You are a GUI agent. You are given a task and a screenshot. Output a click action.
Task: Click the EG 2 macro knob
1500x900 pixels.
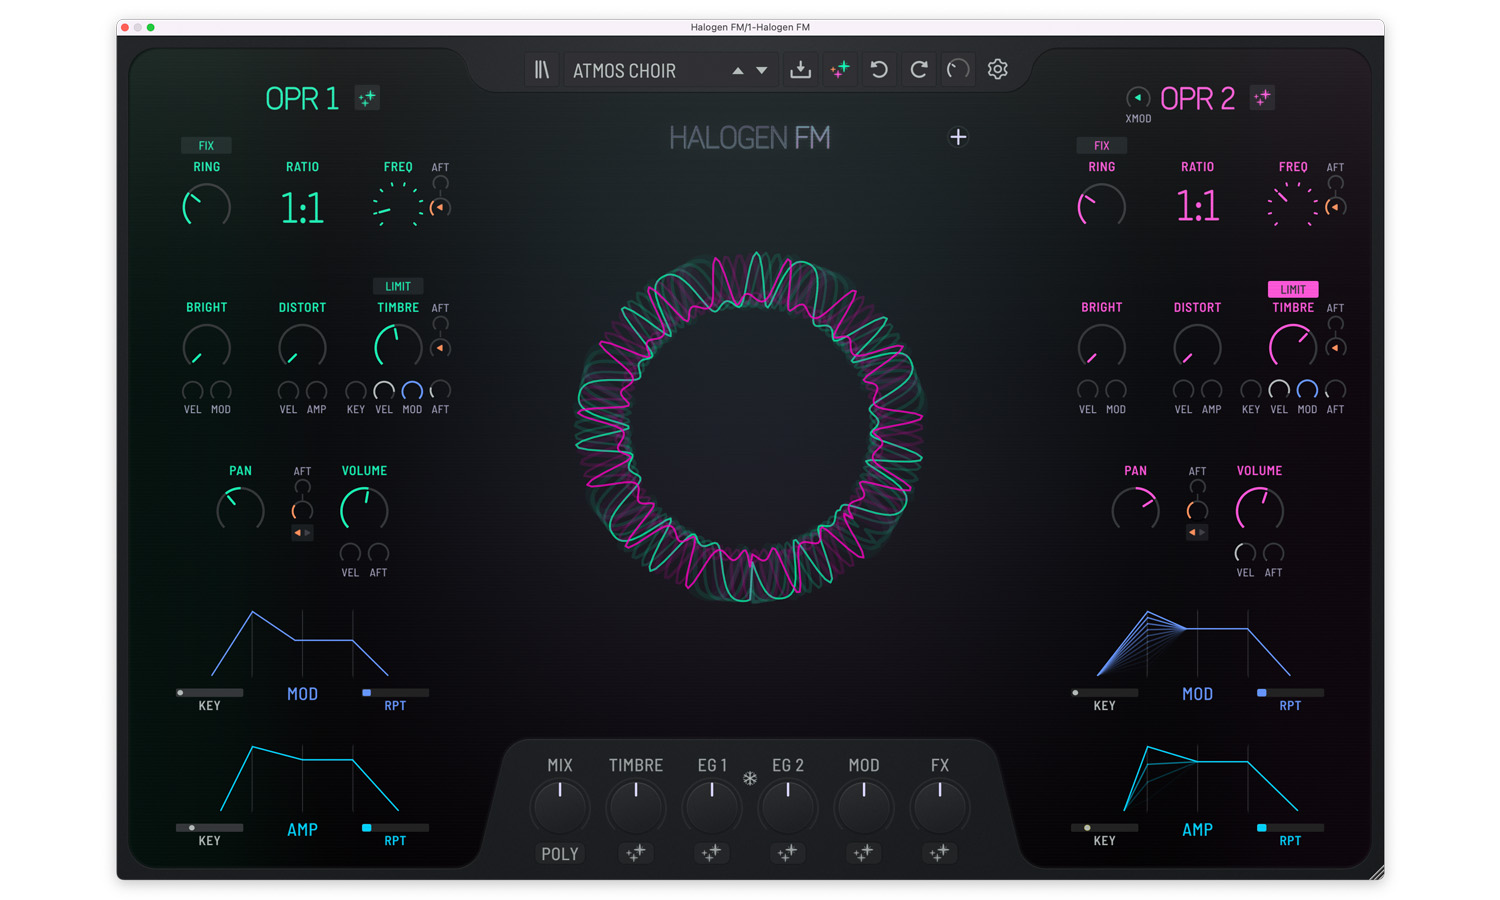(x=788, y=806)
